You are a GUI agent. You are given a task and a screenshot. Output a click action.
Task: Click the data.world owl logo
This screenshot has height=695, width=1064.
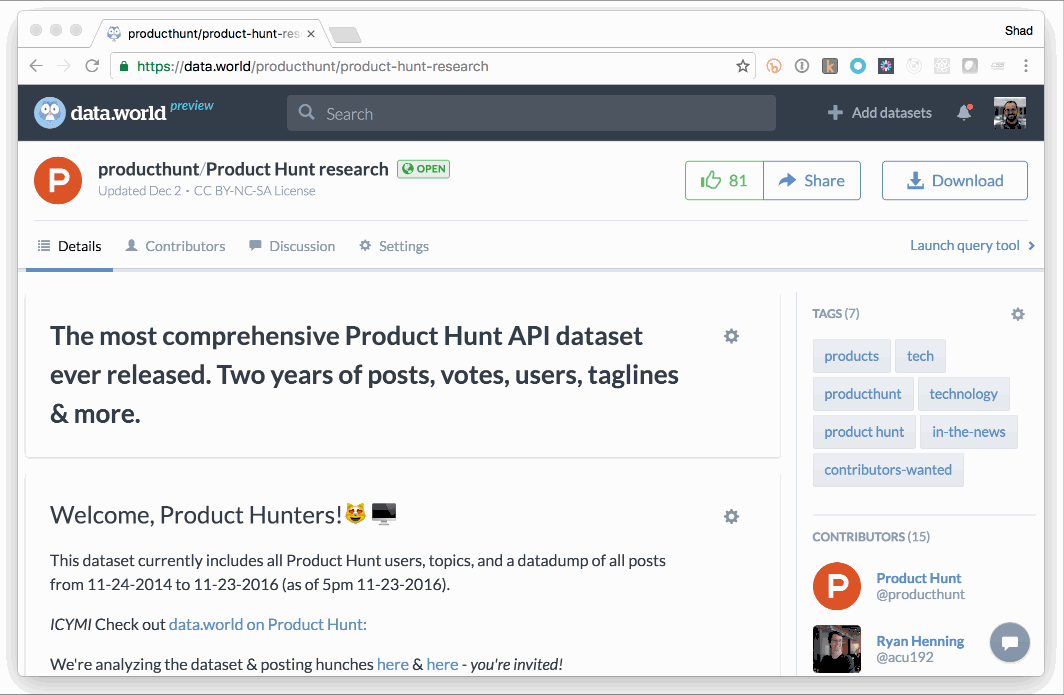(50, 113)
